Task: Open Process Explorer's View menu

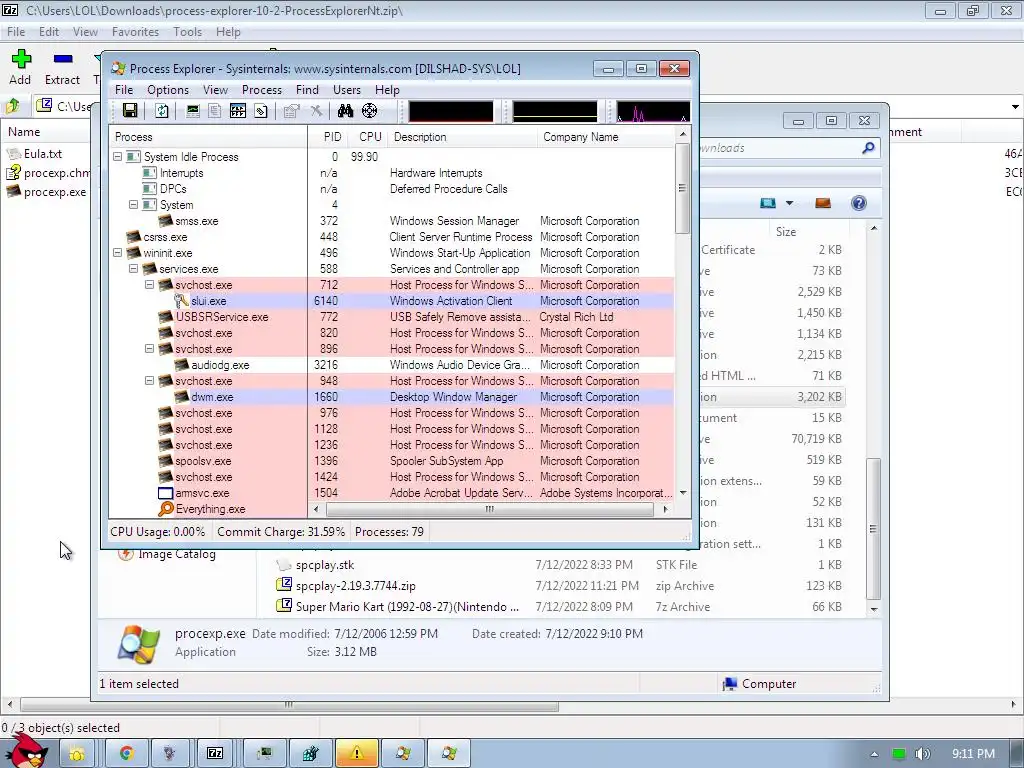Action: coord(216,89)
